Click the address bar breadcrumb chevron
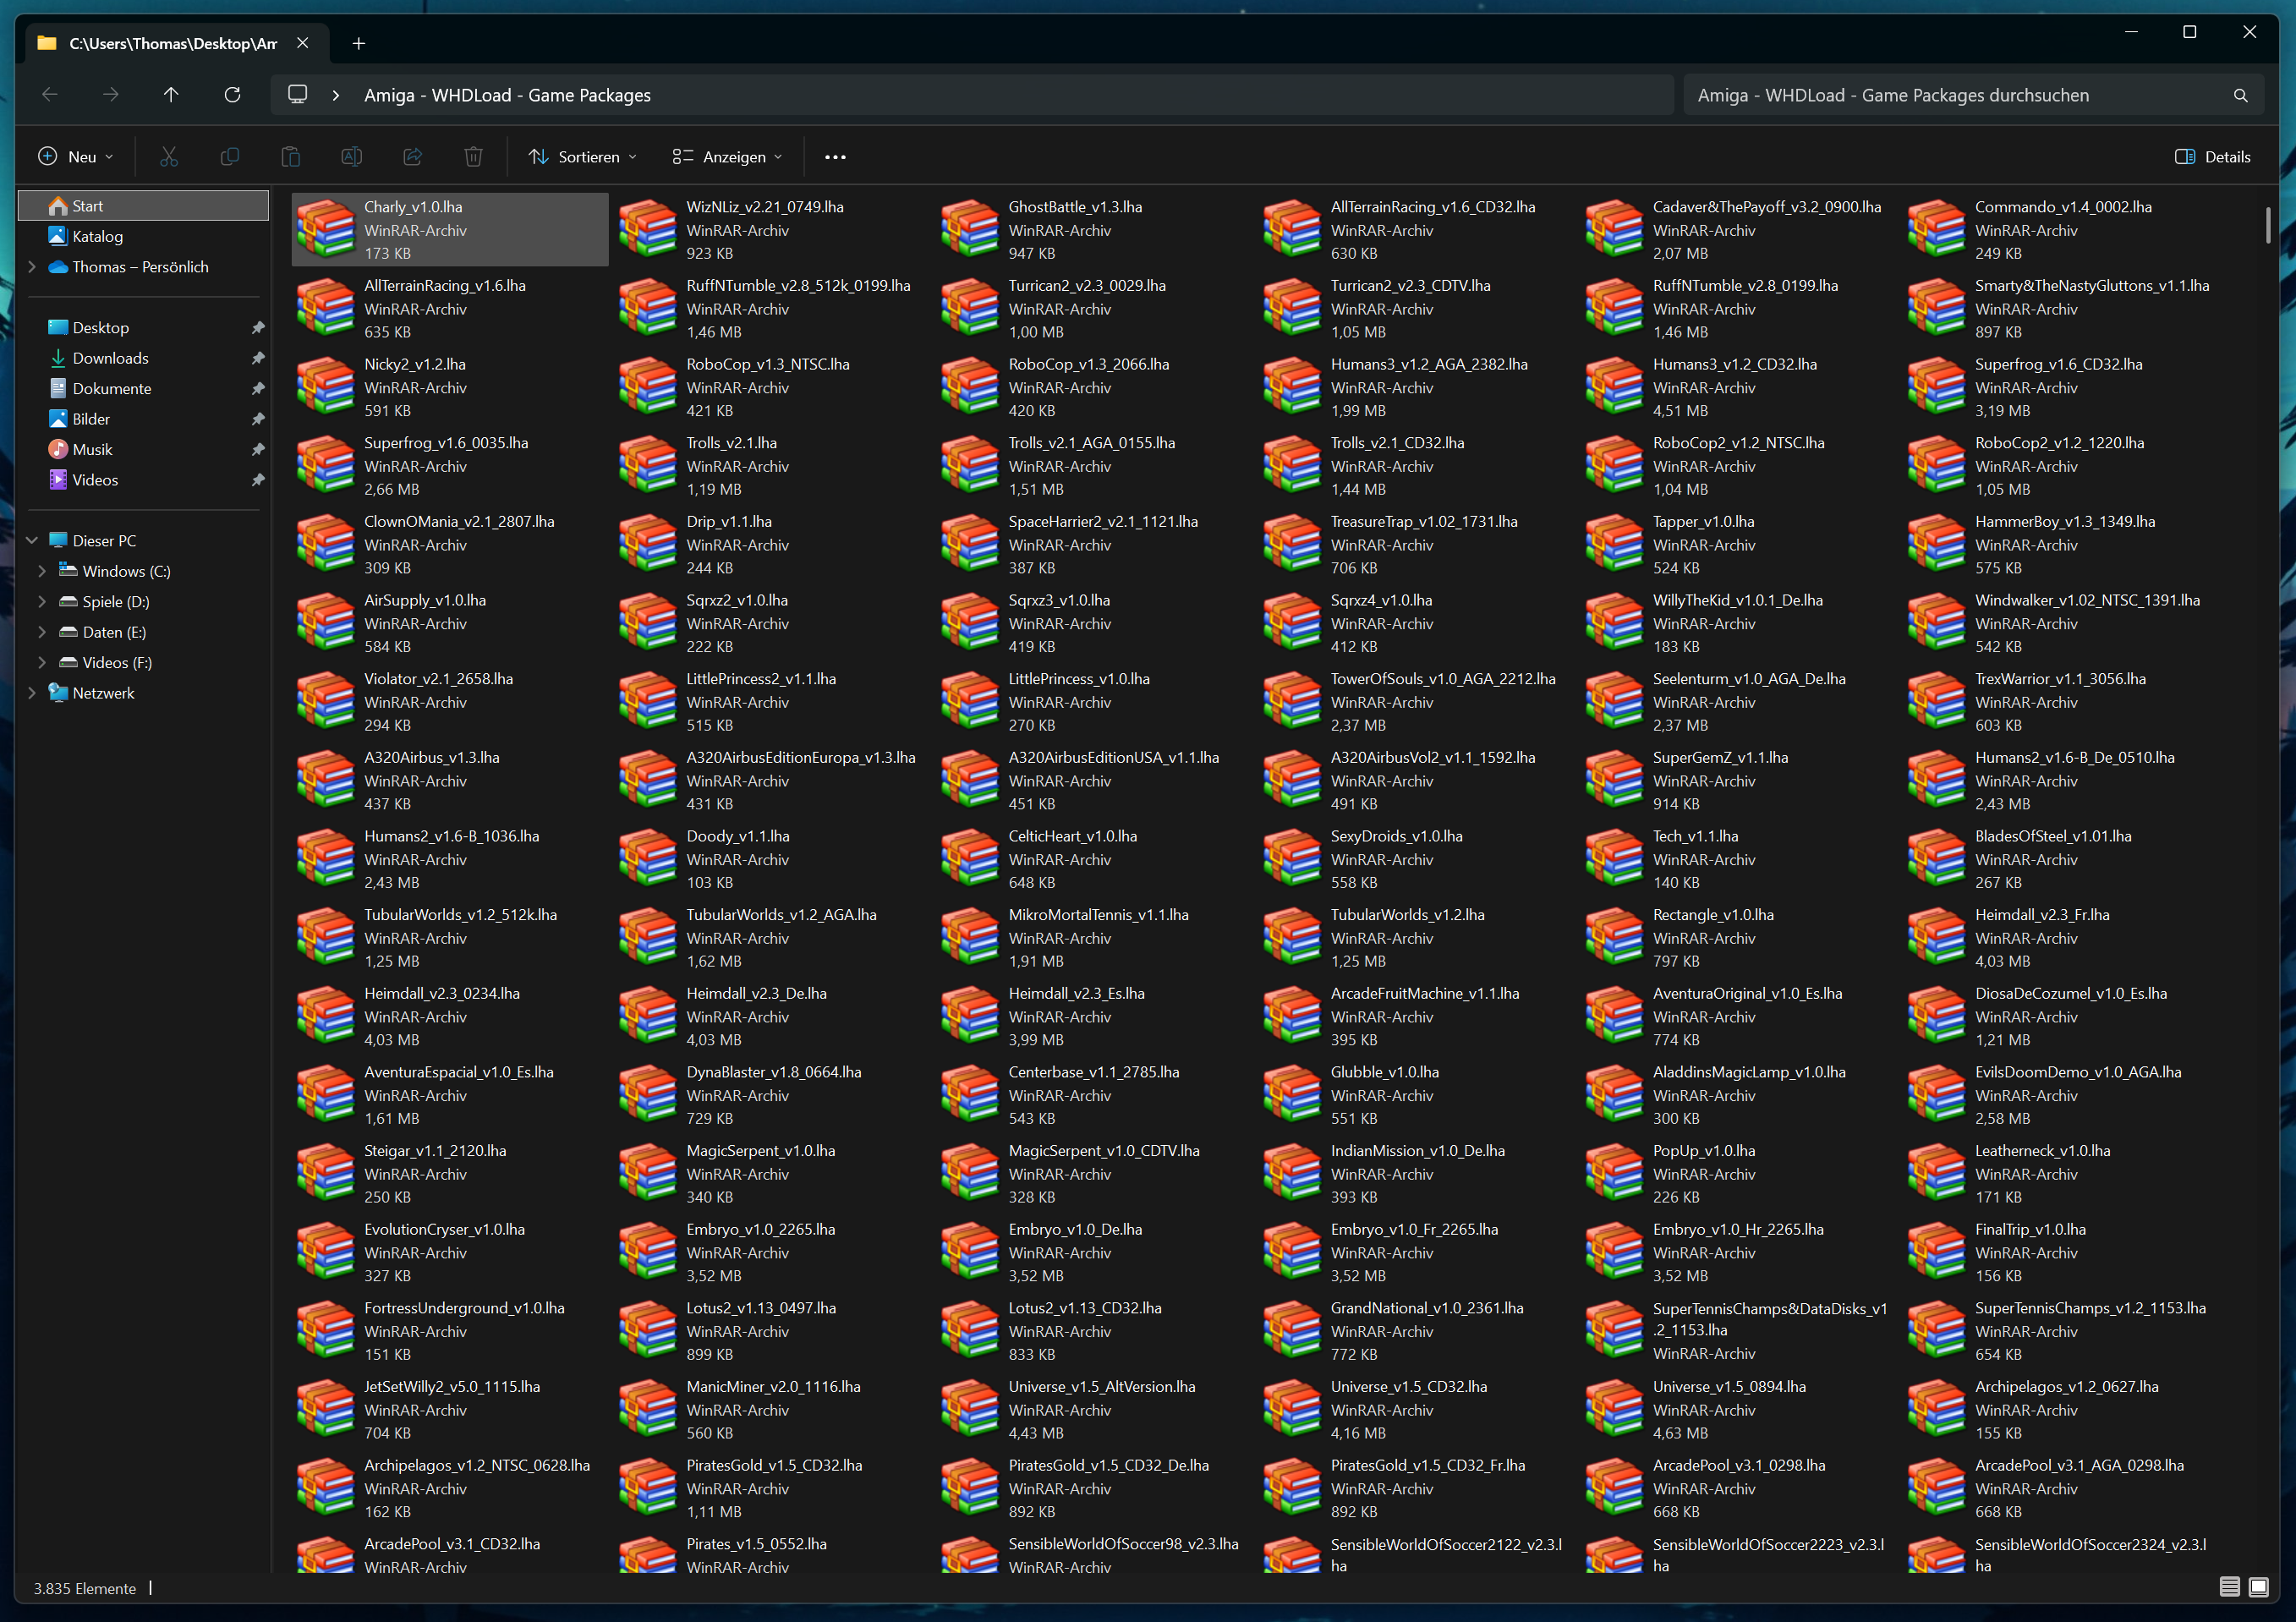This screenshot has width=2296, height=1622. pyautogui.click(x=336, y=95)
